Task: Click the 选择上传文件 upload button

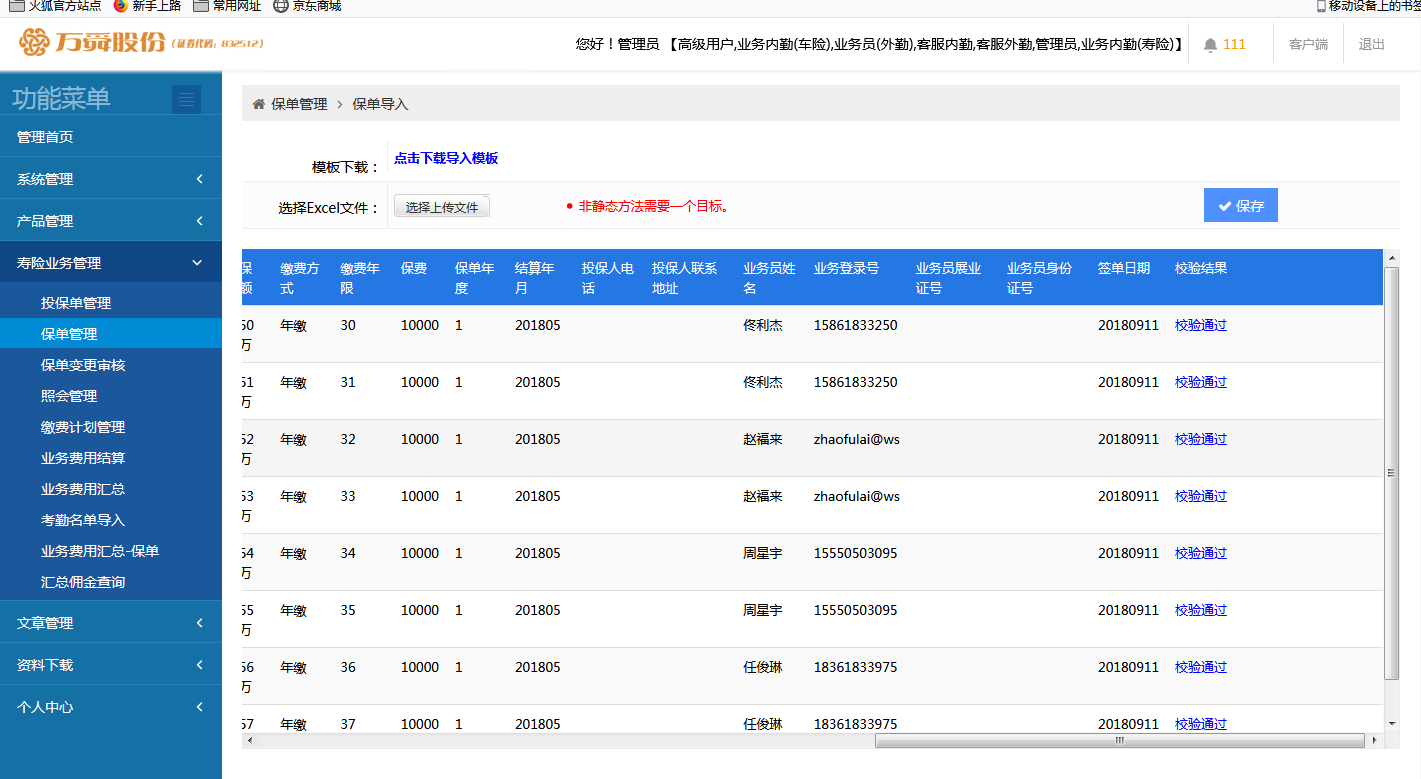Action: [x=441, y=207]
